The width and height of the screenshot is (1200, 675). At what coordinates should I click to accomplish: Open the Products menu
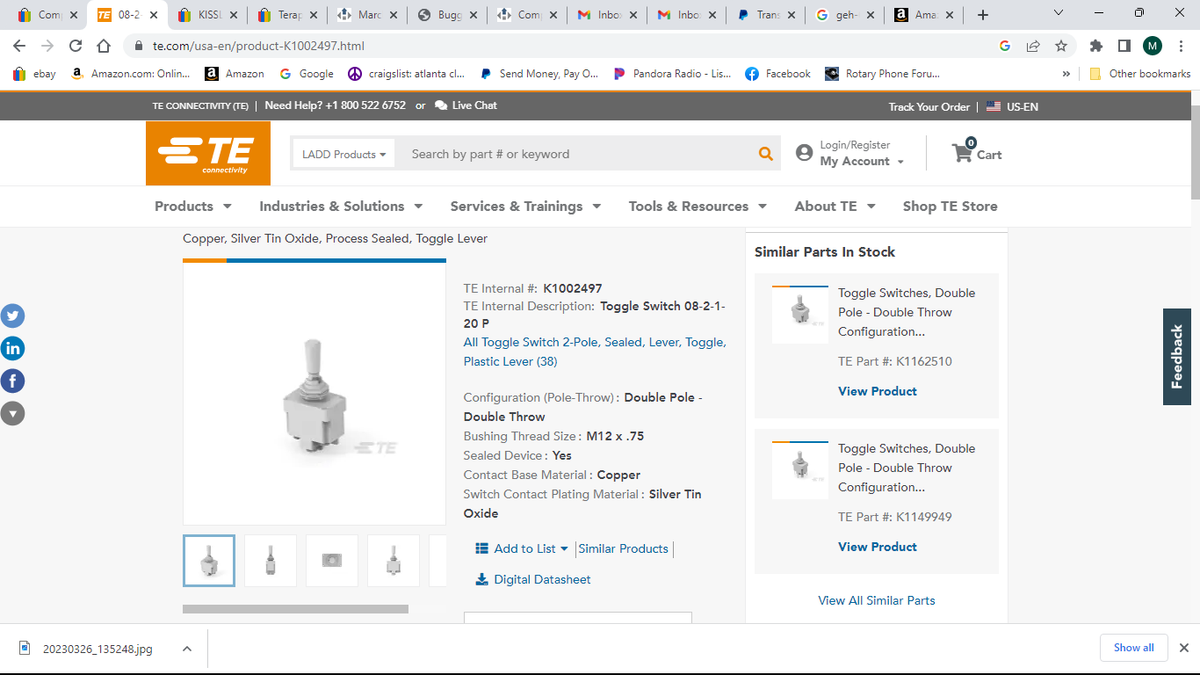click(x=193, y=206)
